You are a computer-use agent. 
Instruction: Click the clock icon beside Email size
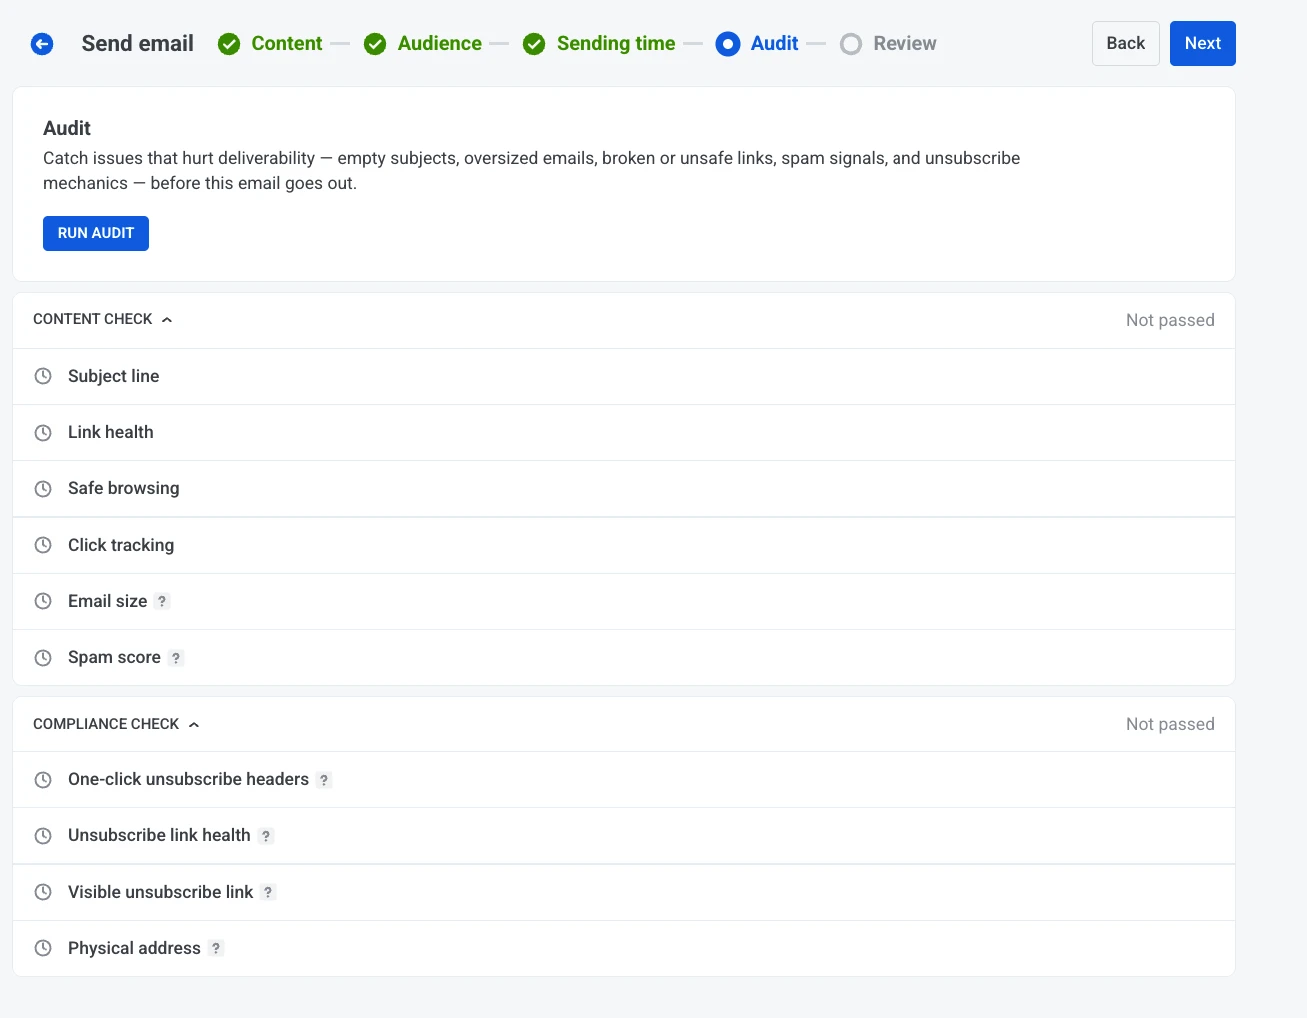pyautogui.click(x=43, y=601)
